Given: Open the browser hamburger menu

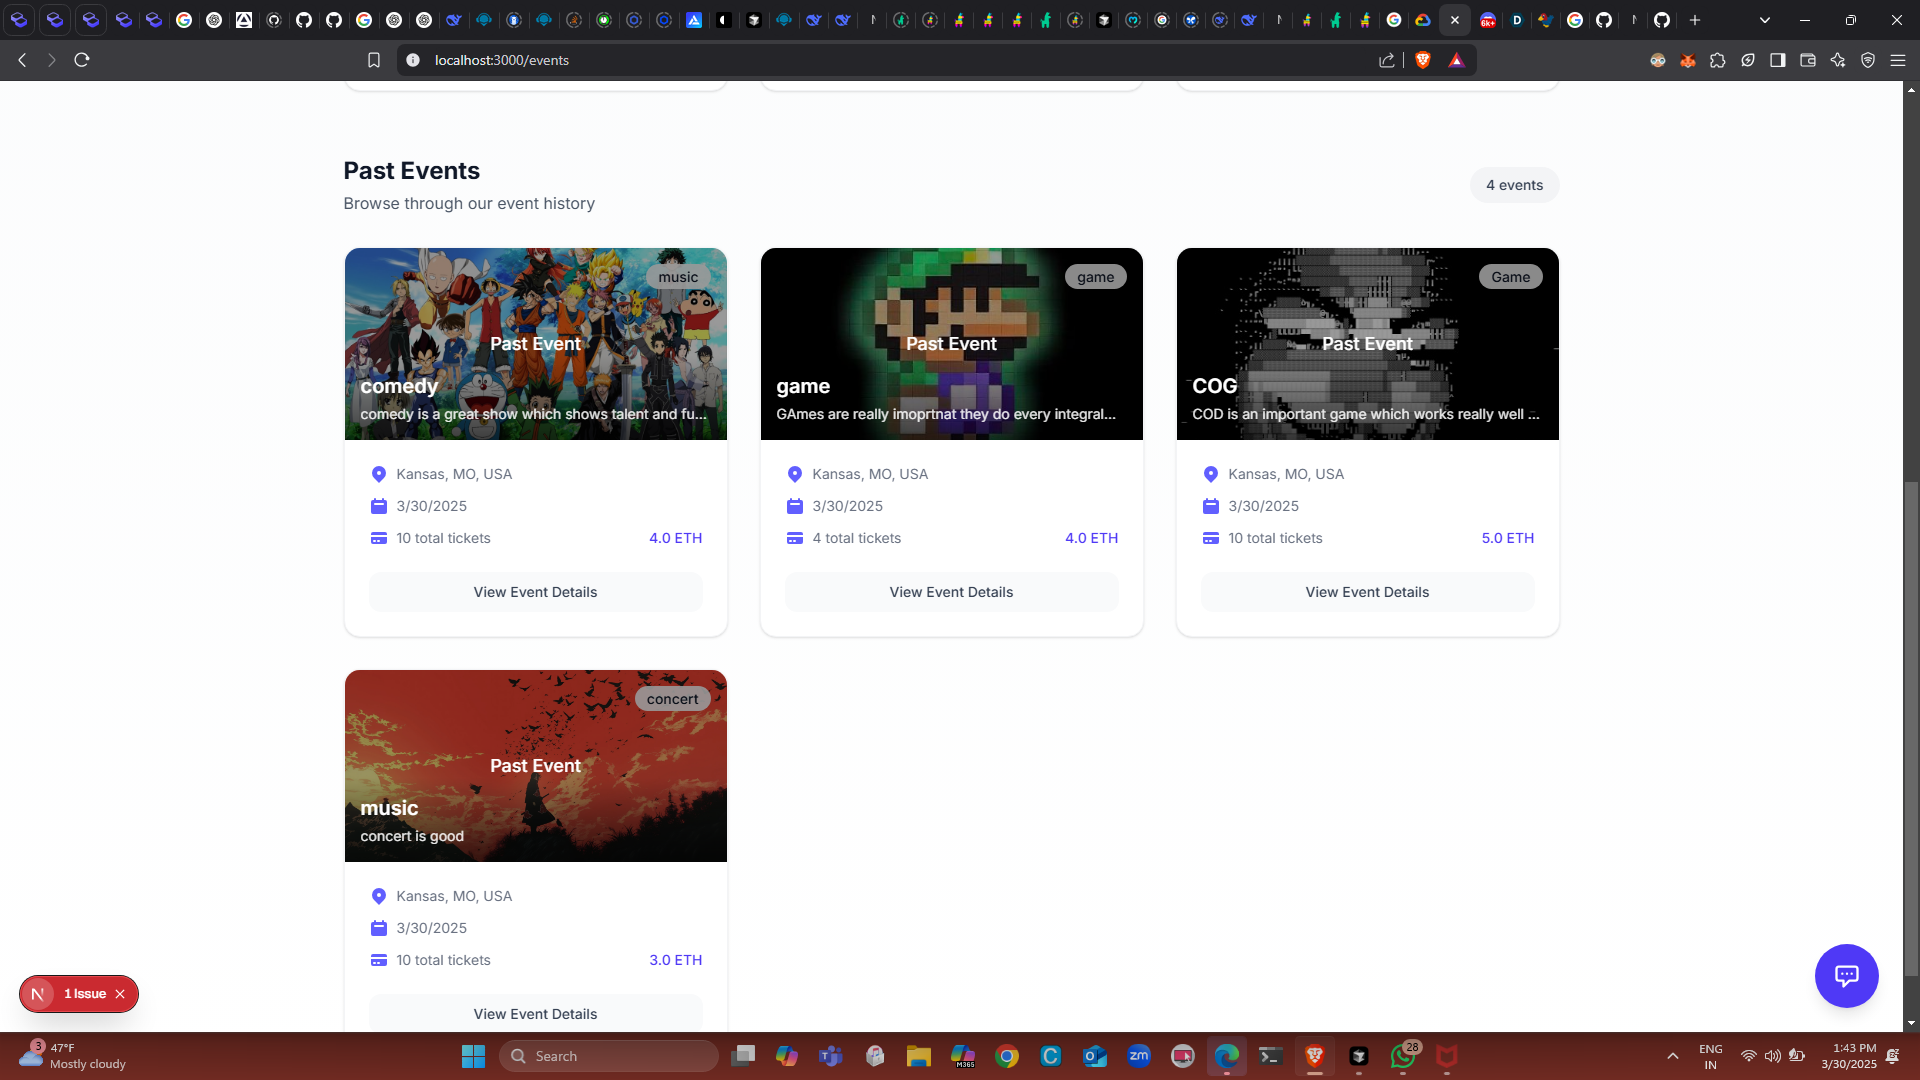Looking at the screenshot, I should 1898,60.
